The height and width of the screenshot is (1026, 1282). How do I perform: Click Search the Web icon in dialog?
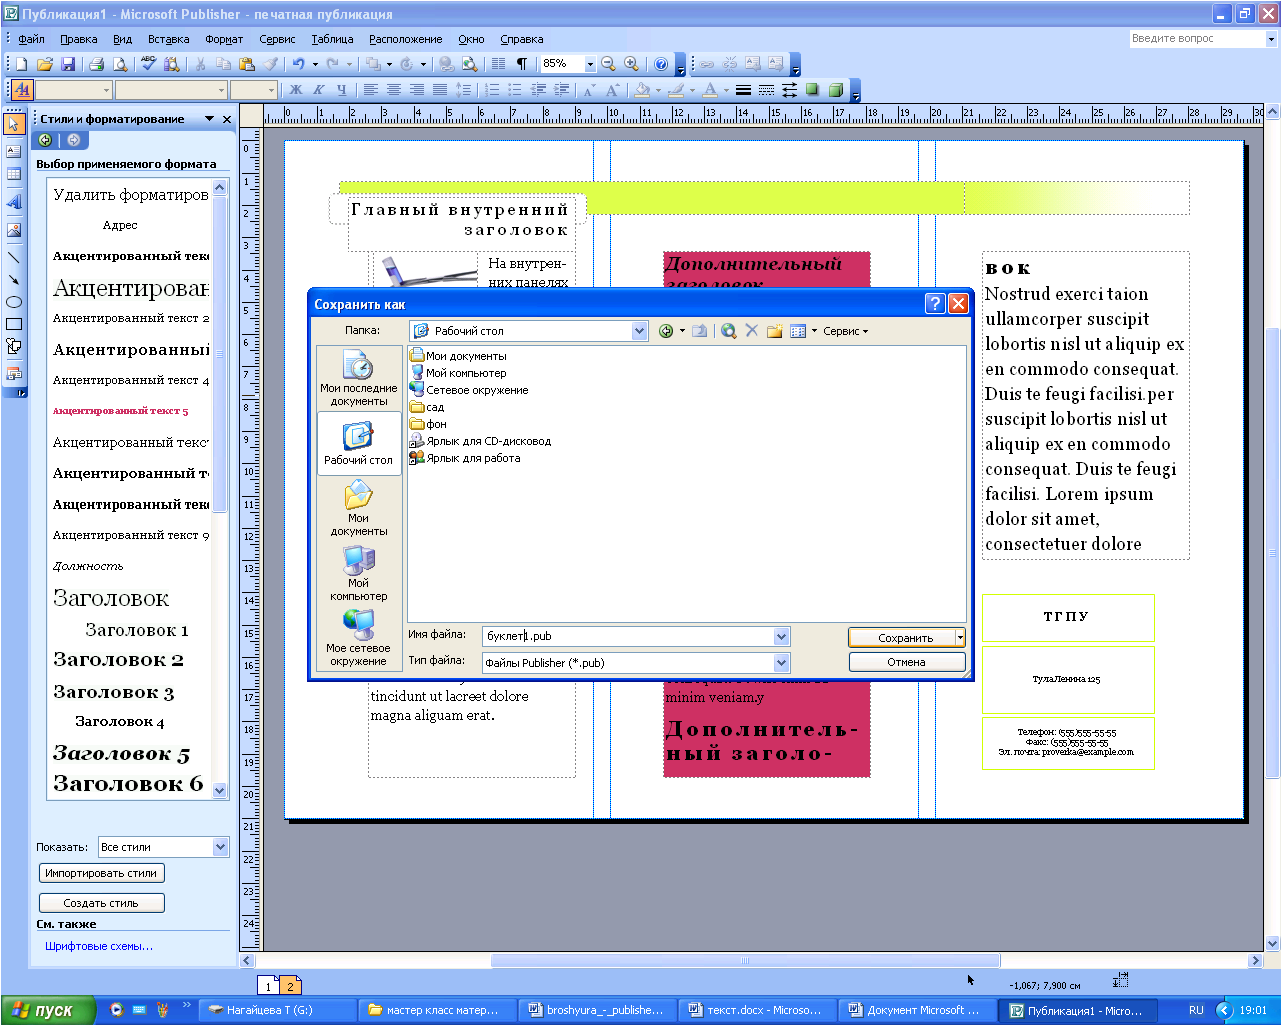[729, 331]
